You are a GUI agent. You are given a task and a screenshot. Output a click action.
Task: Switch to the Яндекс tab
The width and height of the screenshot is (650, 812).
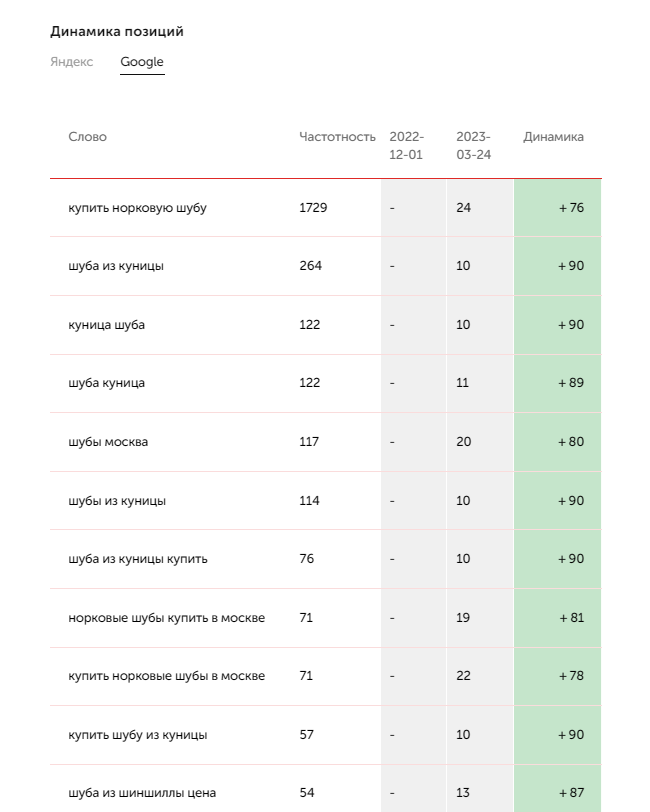point(71,62)
